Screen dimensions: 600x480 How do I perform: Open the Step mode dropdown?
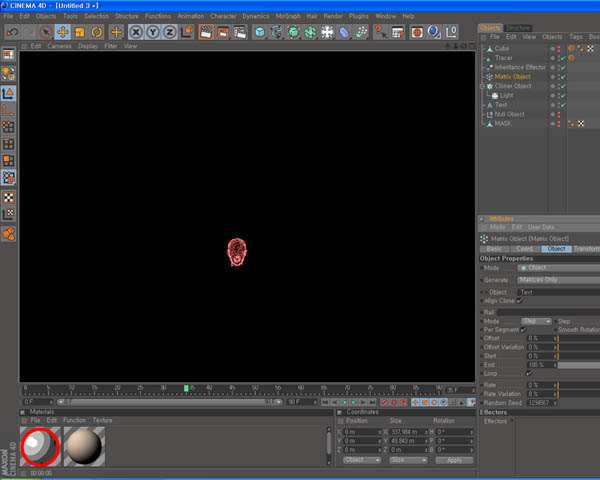click(536, 321)
